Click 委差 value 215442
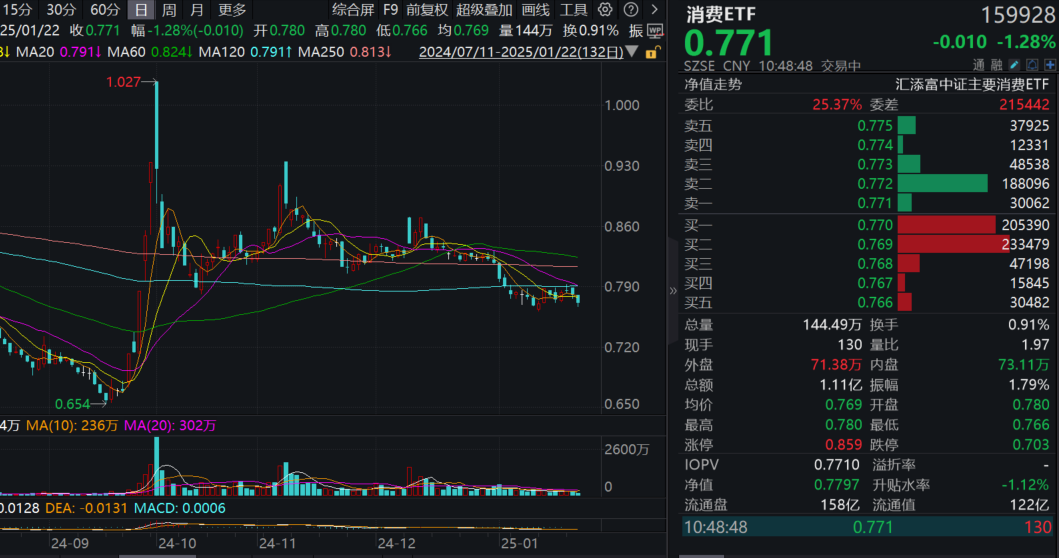 1025,105
